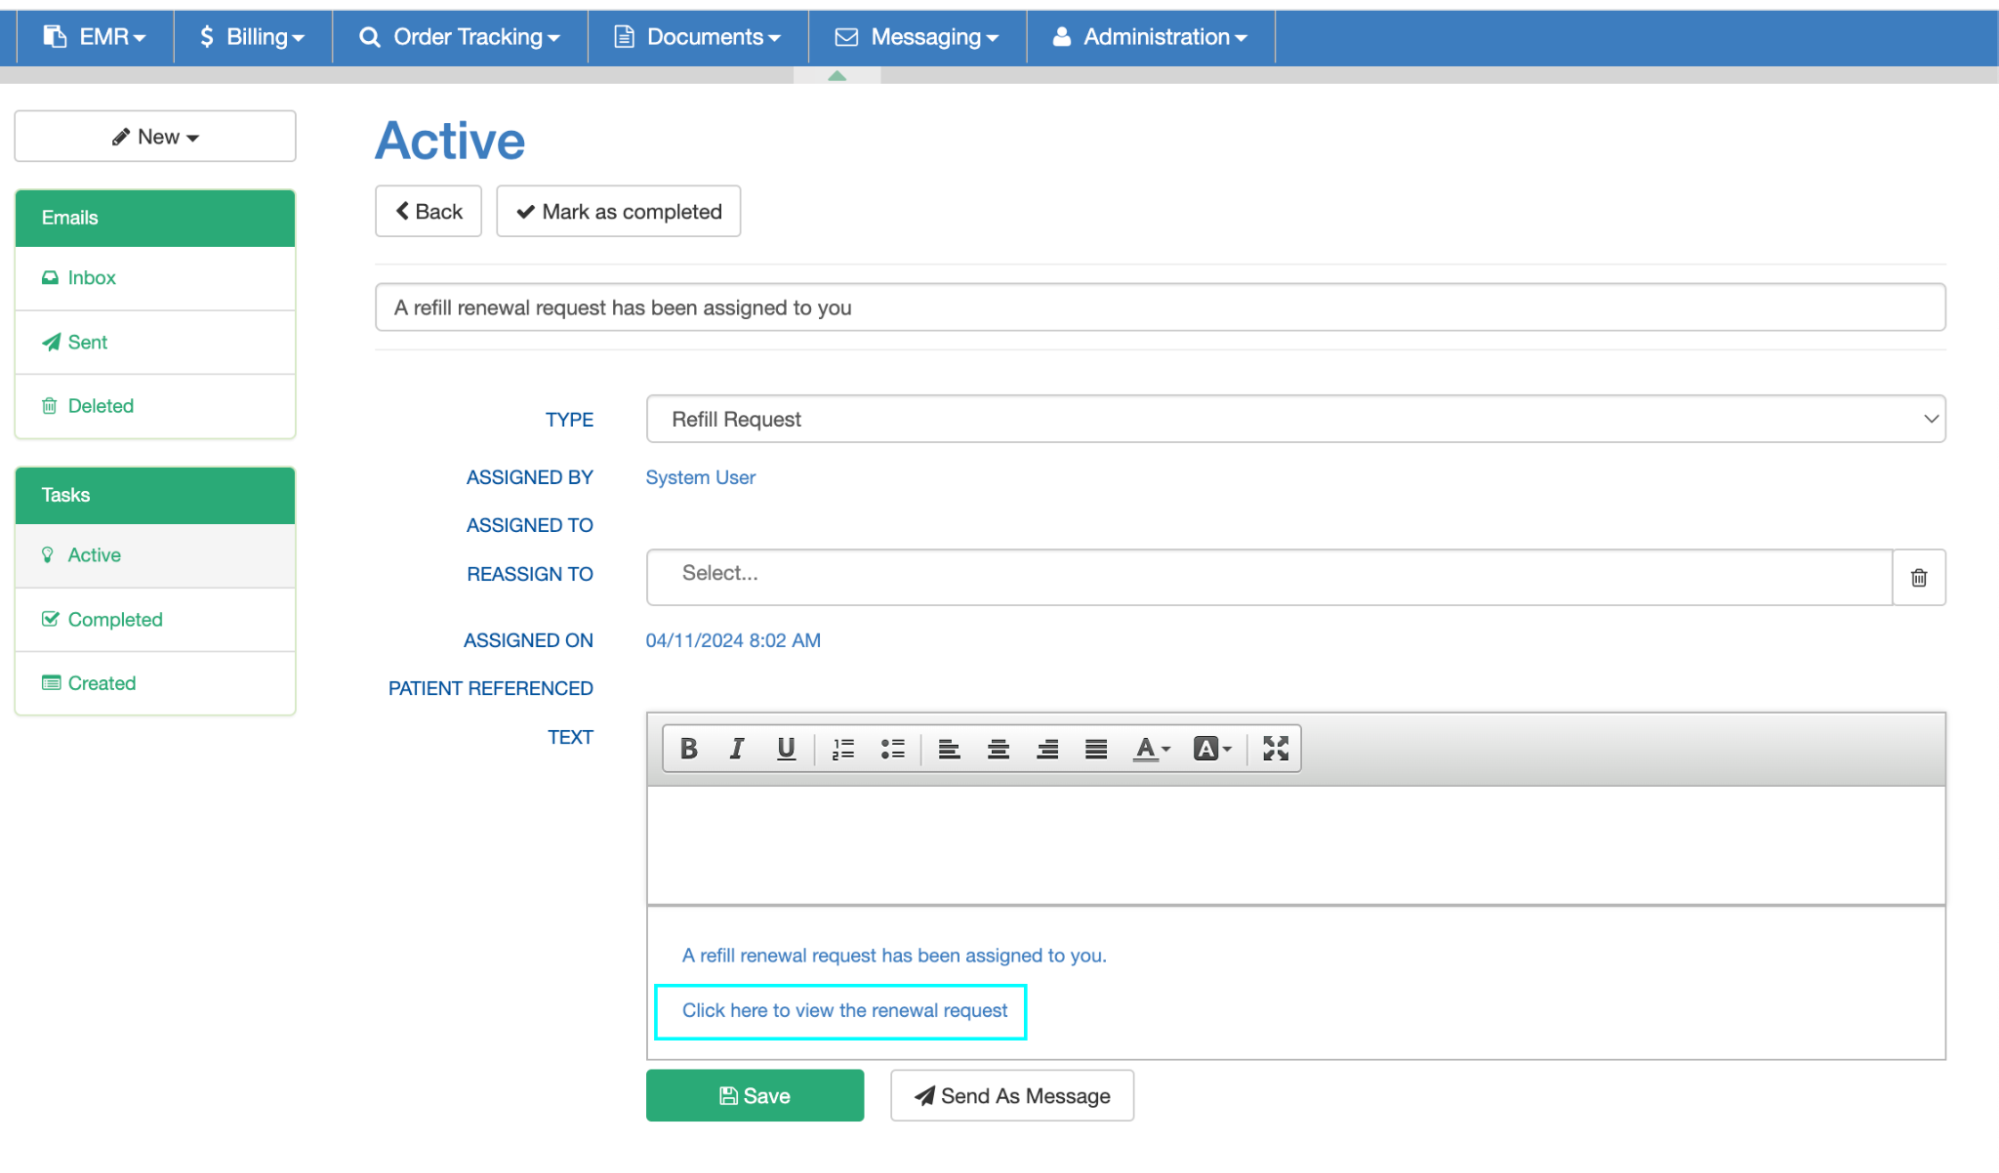Viewport: 1999px width, 1173px height.
Task: Center align text in editor
Action: (998, 749)
